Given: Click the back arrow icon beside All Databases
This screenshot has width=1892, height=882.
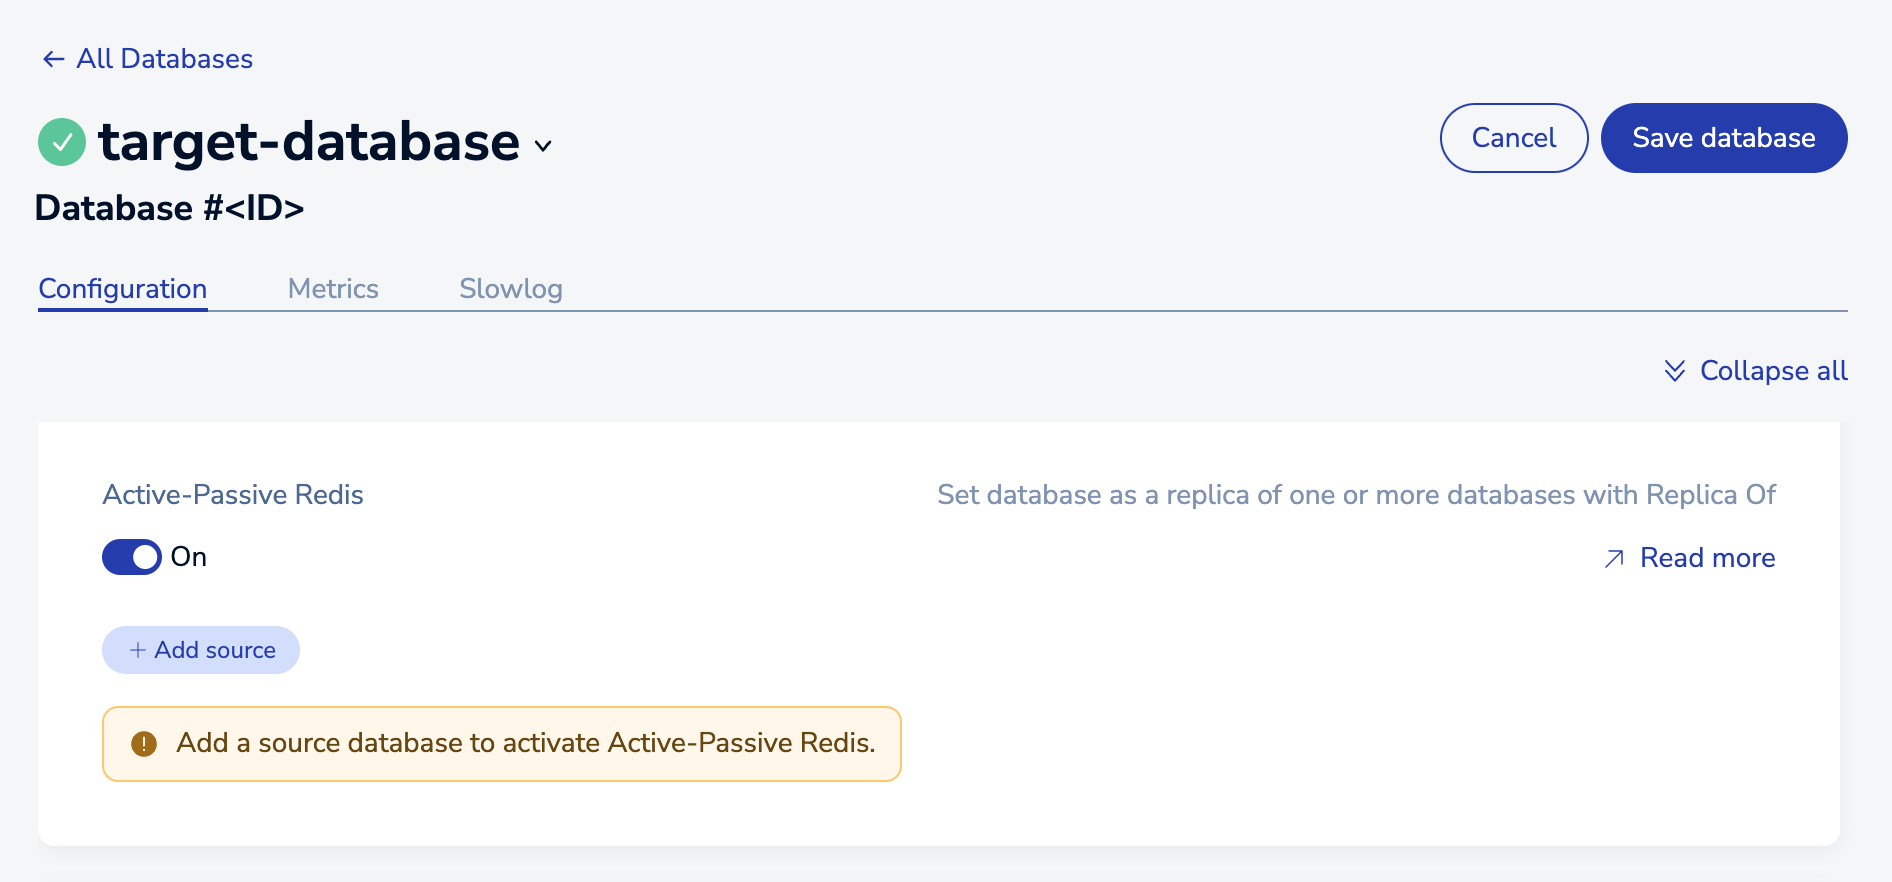Looking at the screenshot, I should 53,59.
